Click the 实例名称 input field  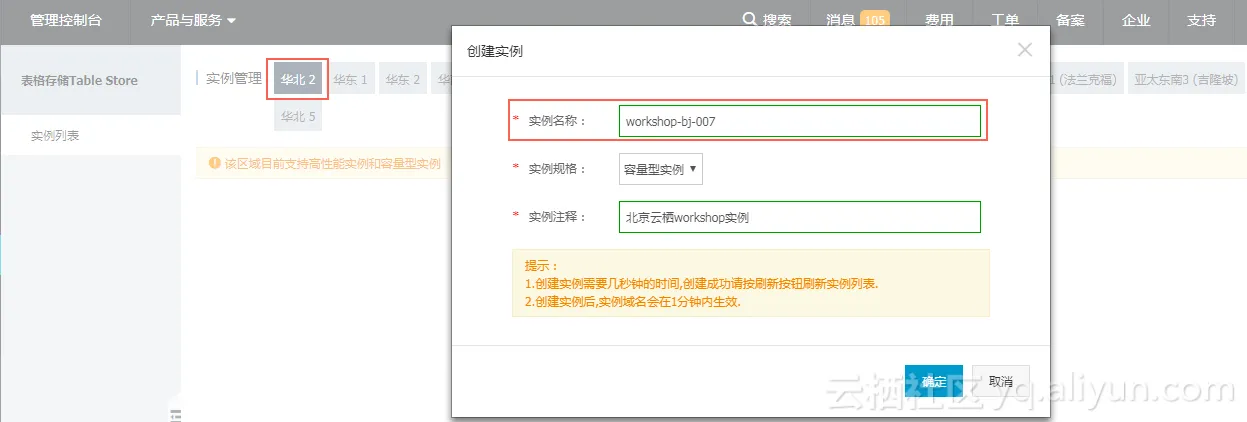[x=800, y=121]
